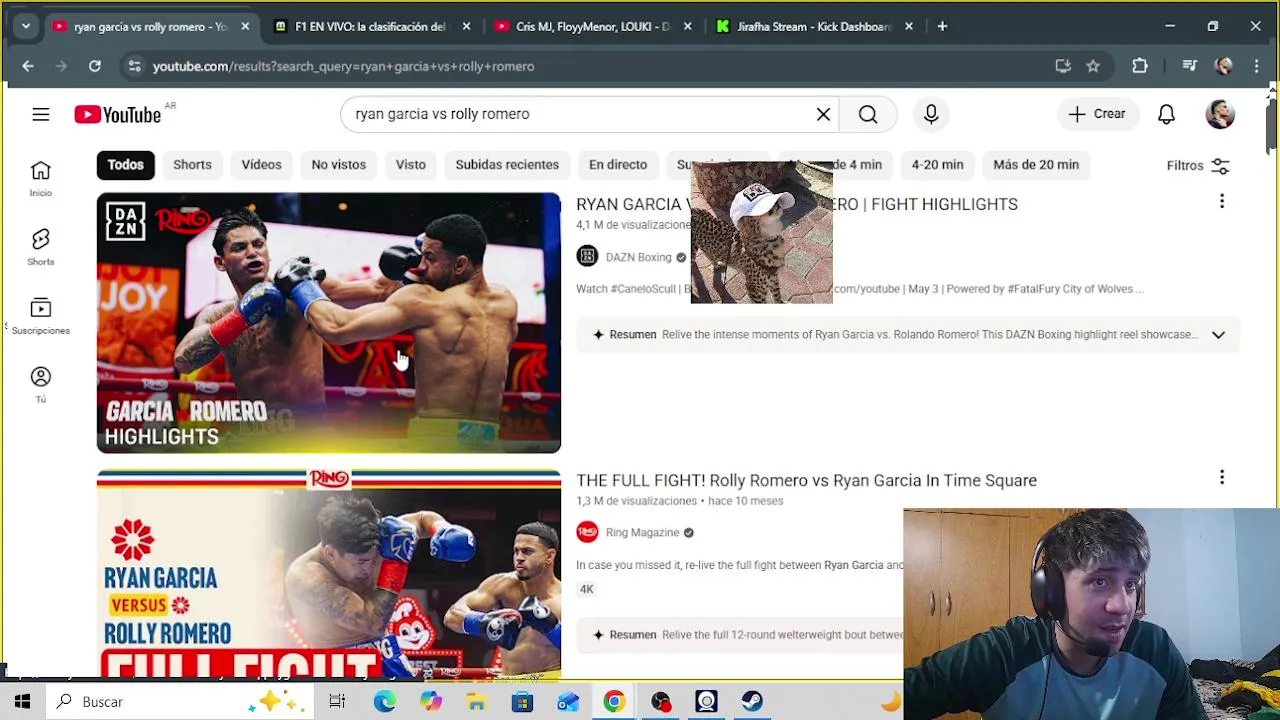This screenshot has height=720, width=1280.
Task: Expand the Resumen summary of highlights video
Action: tap(1218, 335)
